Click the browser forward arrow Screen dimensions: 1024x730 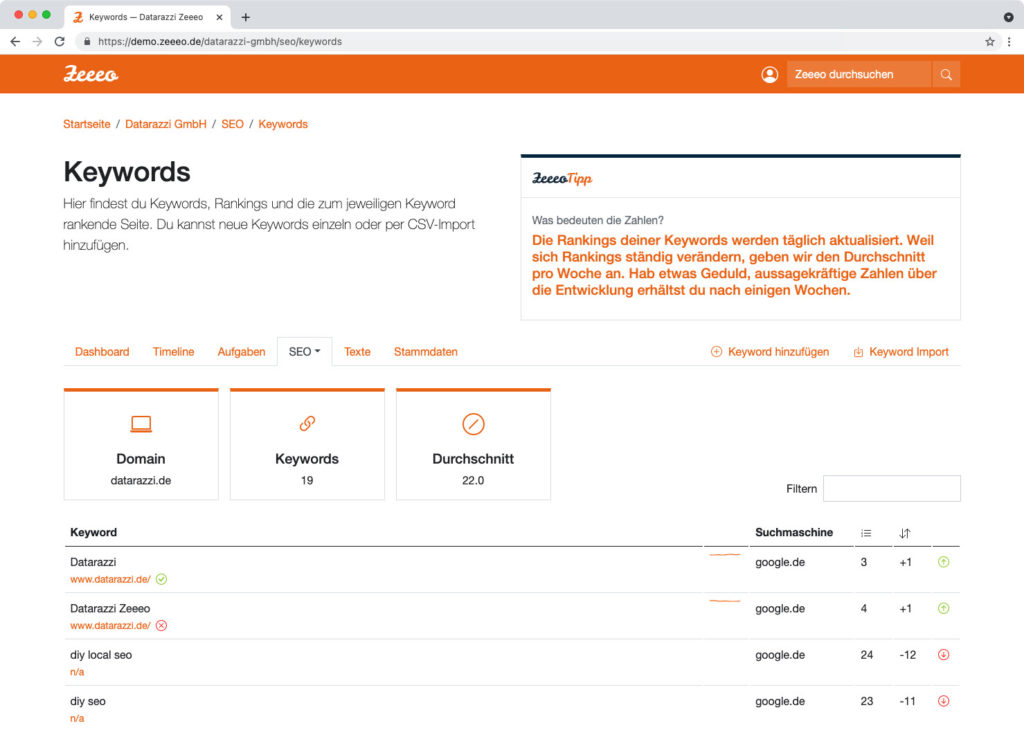(37, 41)
